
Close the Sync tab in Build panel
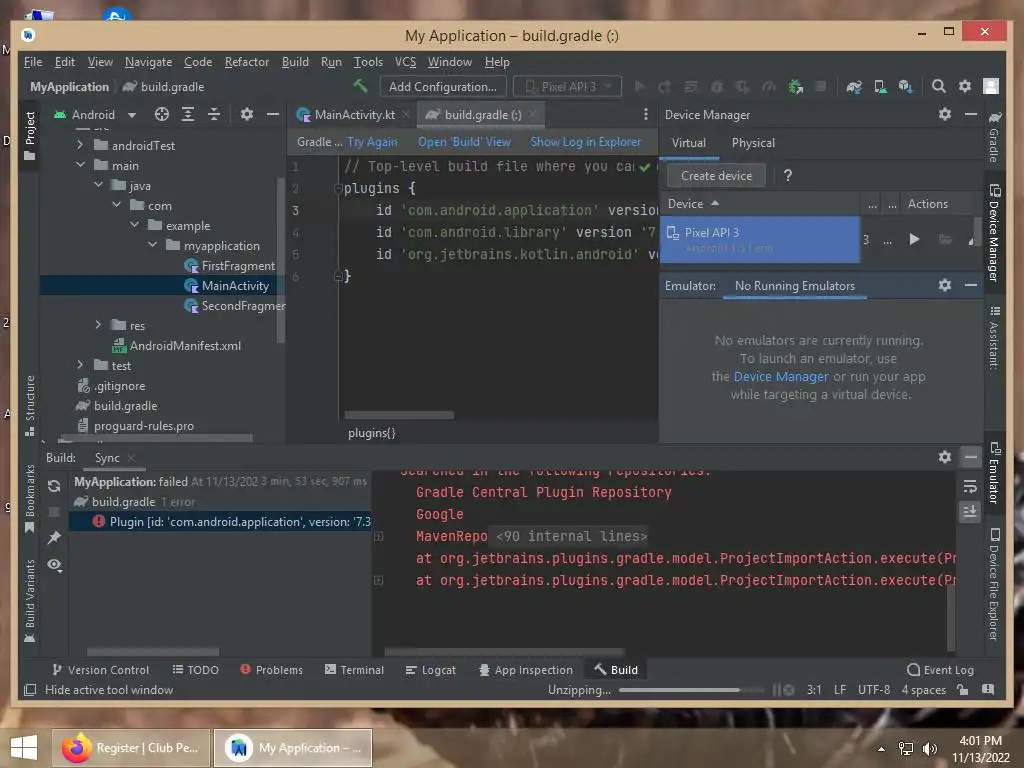point(131,458)
